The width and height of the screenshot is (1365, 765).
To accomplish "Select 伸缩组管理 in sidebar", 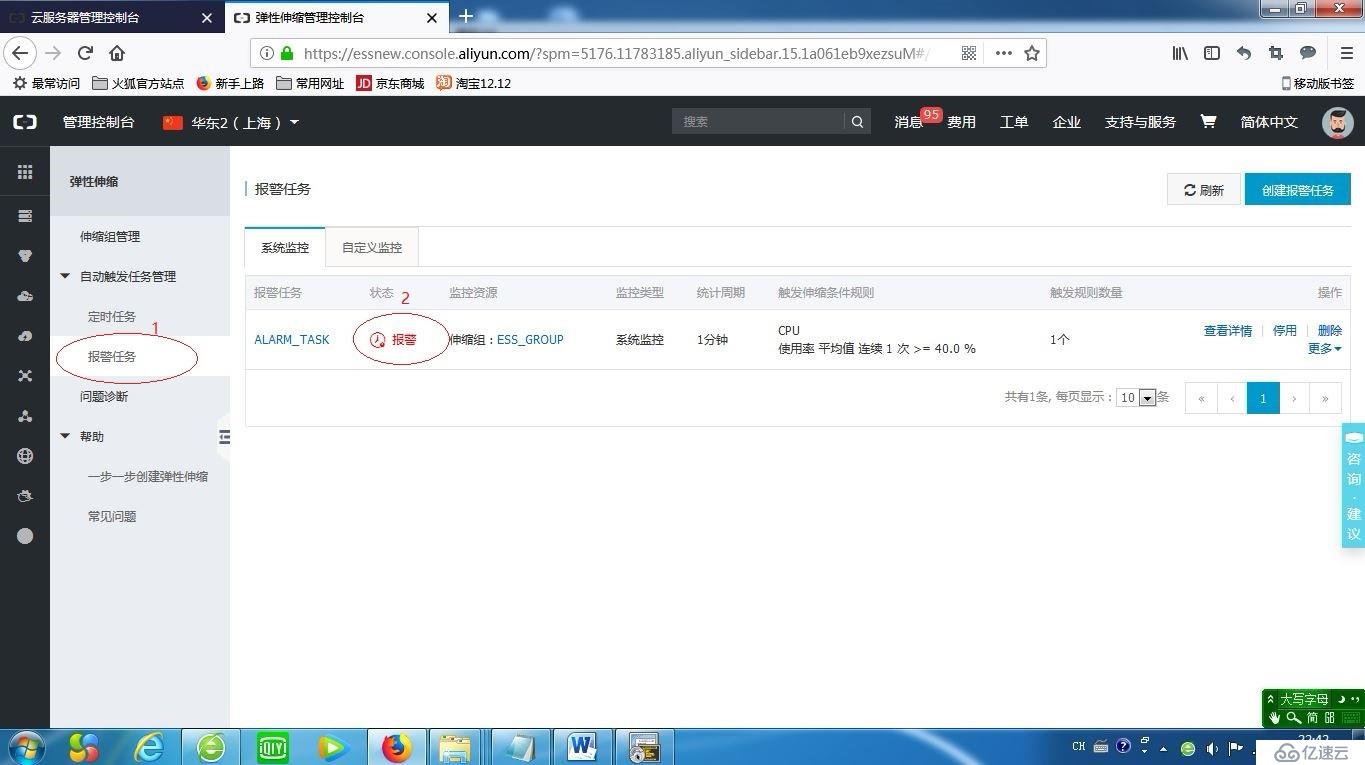I will pos(110,236).
